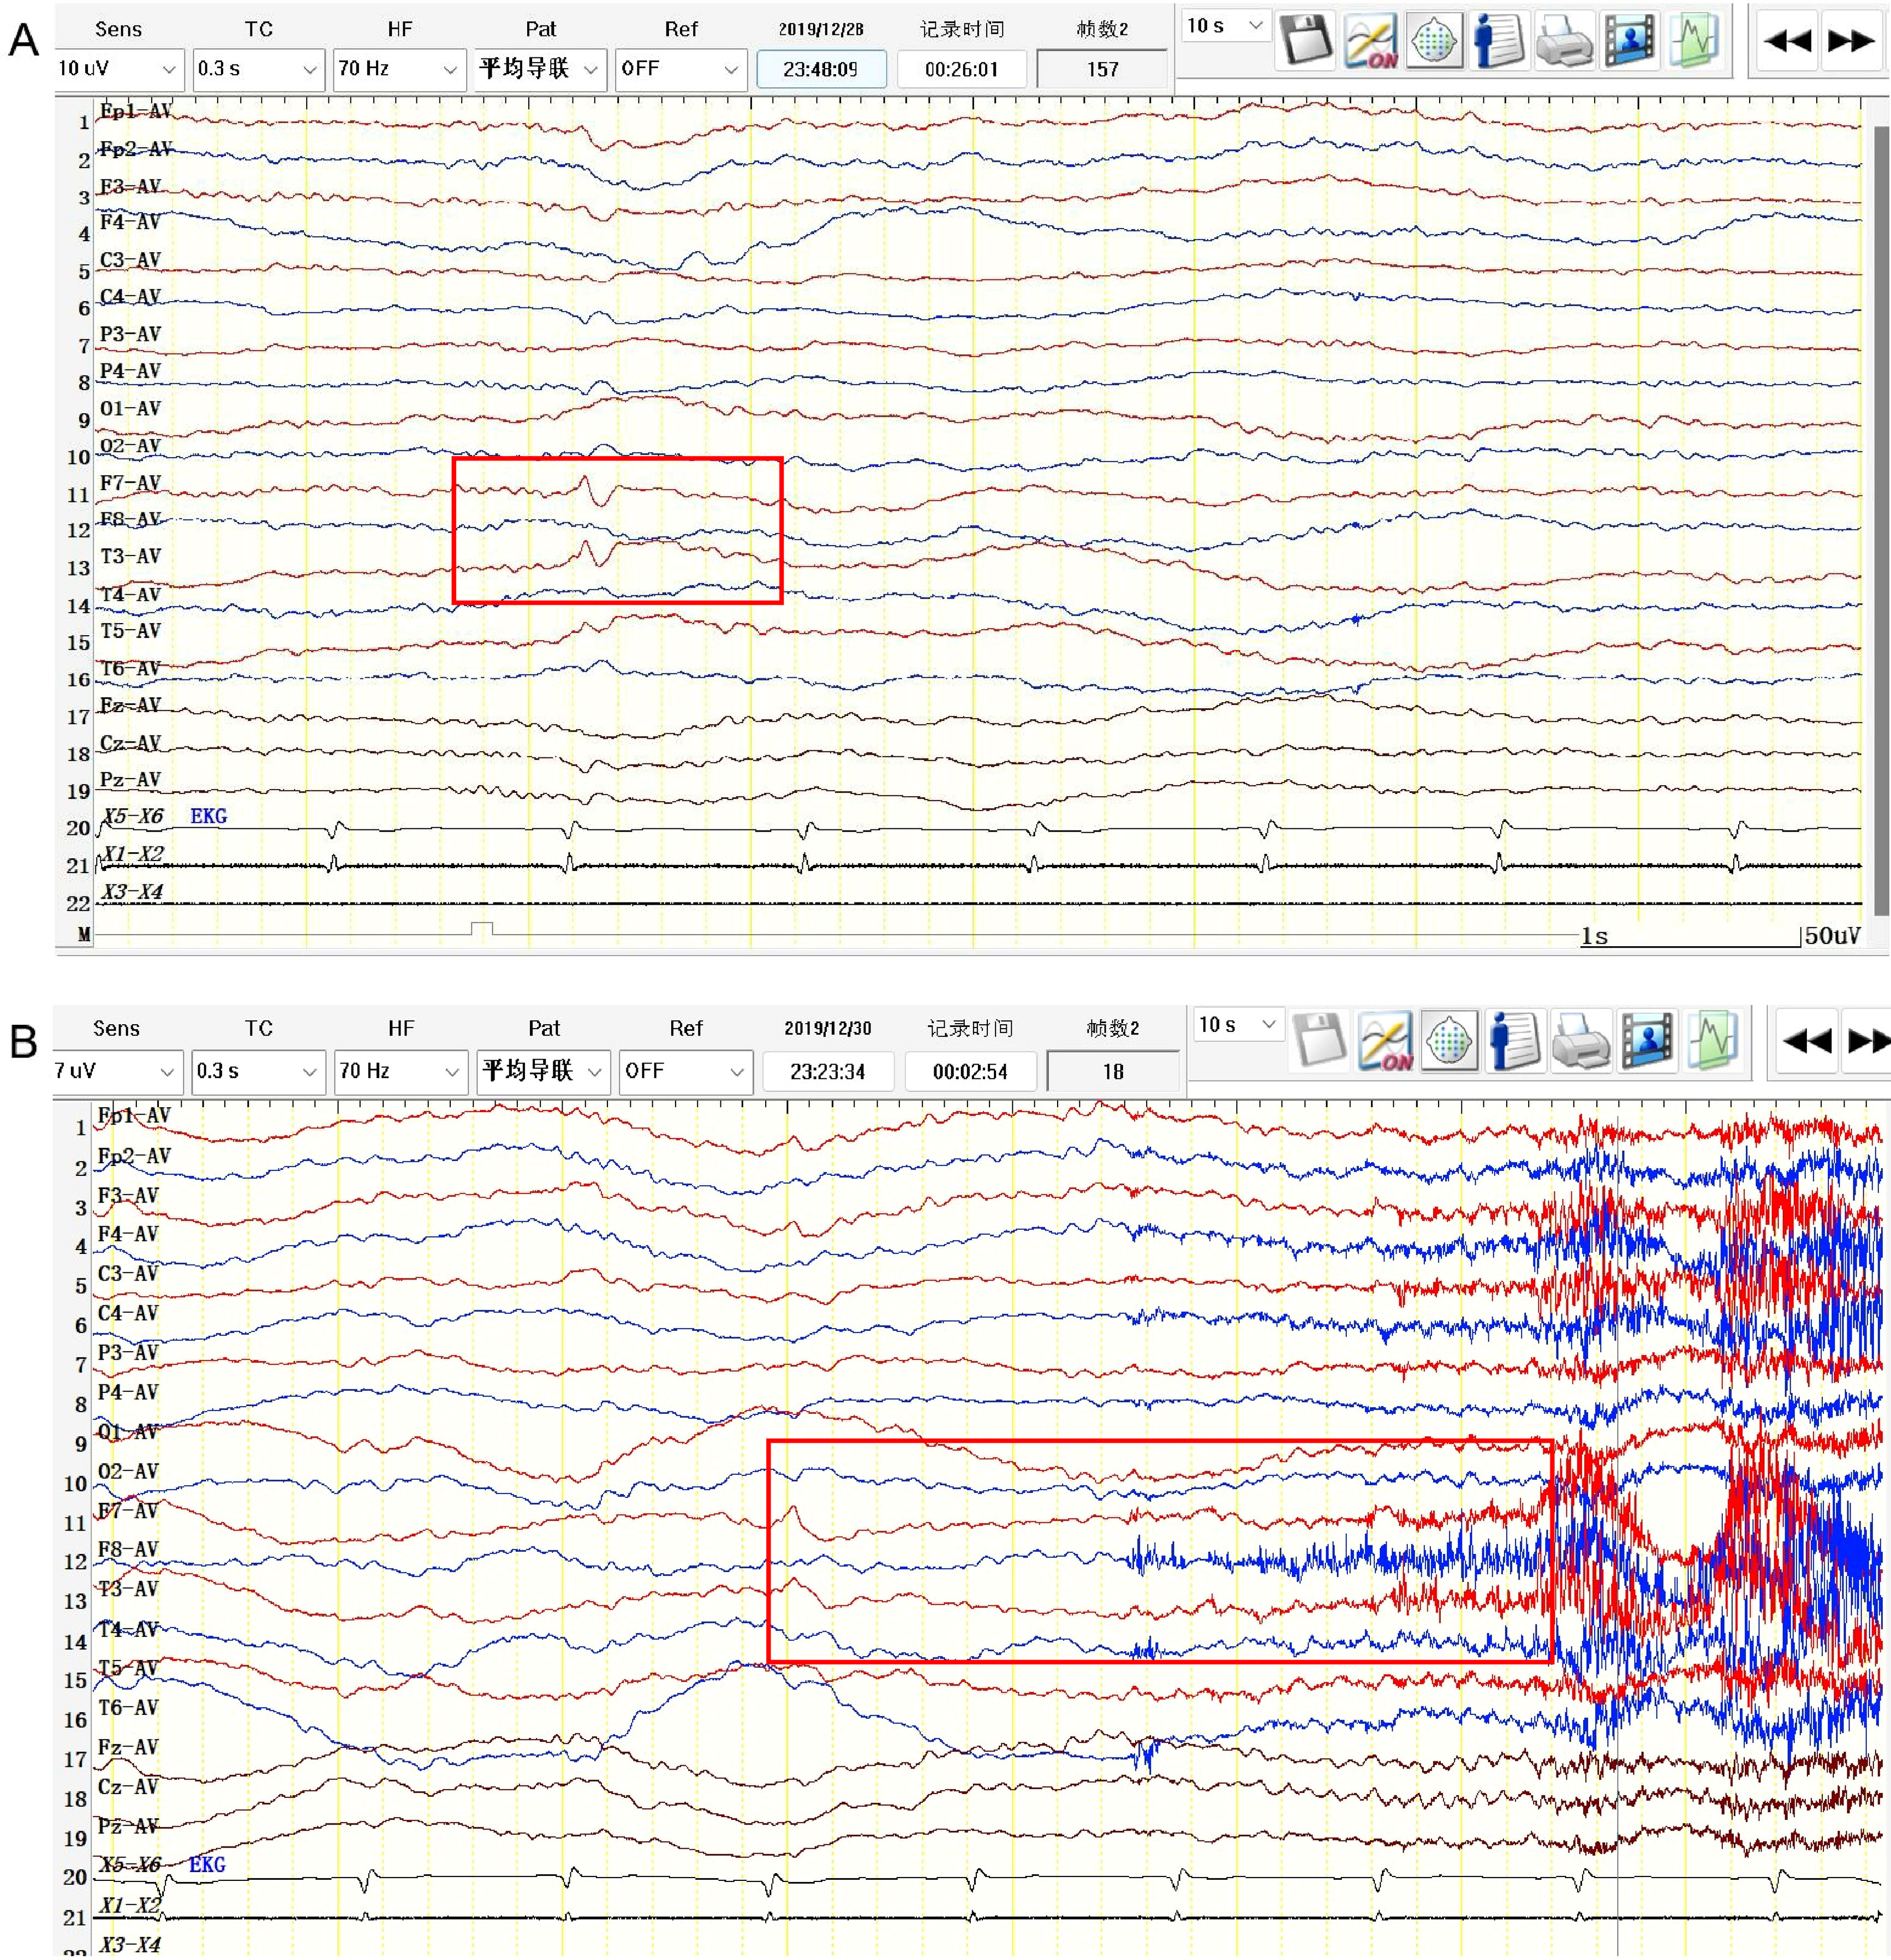Toggle the filter ON icon in panel A

[x=1371, y=42]
